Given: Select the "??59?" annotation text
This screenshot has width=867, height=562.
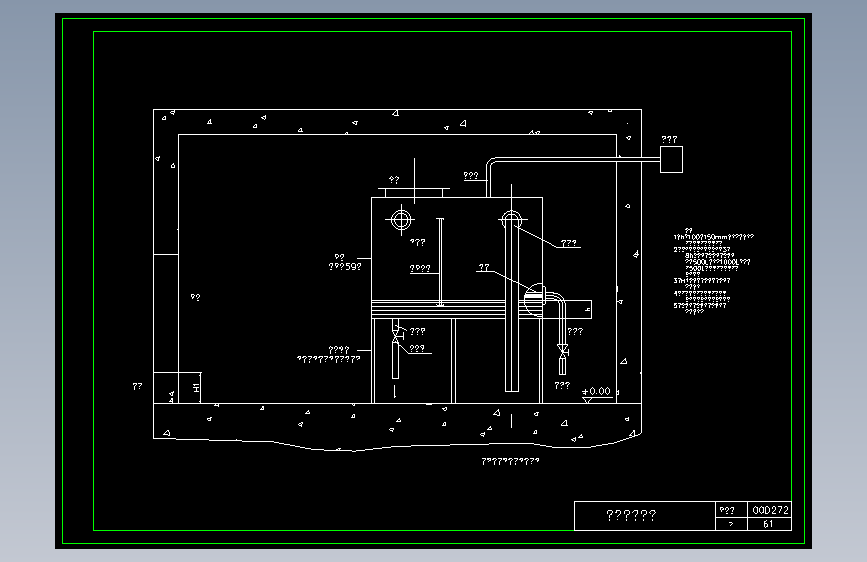Looking at the screenshot, I should click(345, 267).
